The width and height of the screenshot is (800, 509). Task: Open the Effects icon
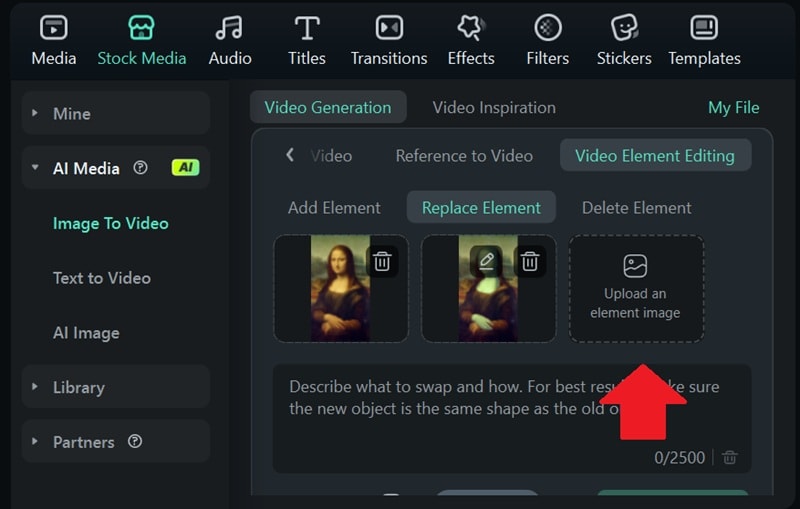(x=470, y=28)
